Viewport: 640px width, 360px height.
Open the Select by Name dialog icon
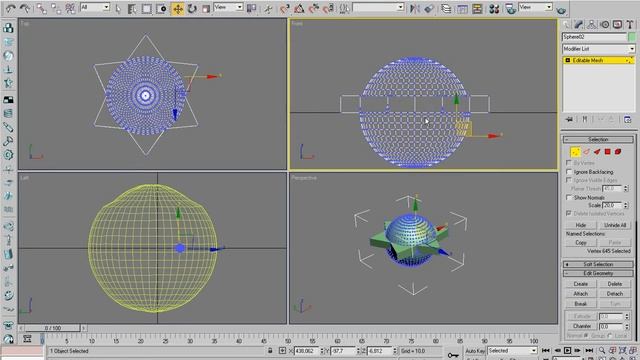coord(132,8)
